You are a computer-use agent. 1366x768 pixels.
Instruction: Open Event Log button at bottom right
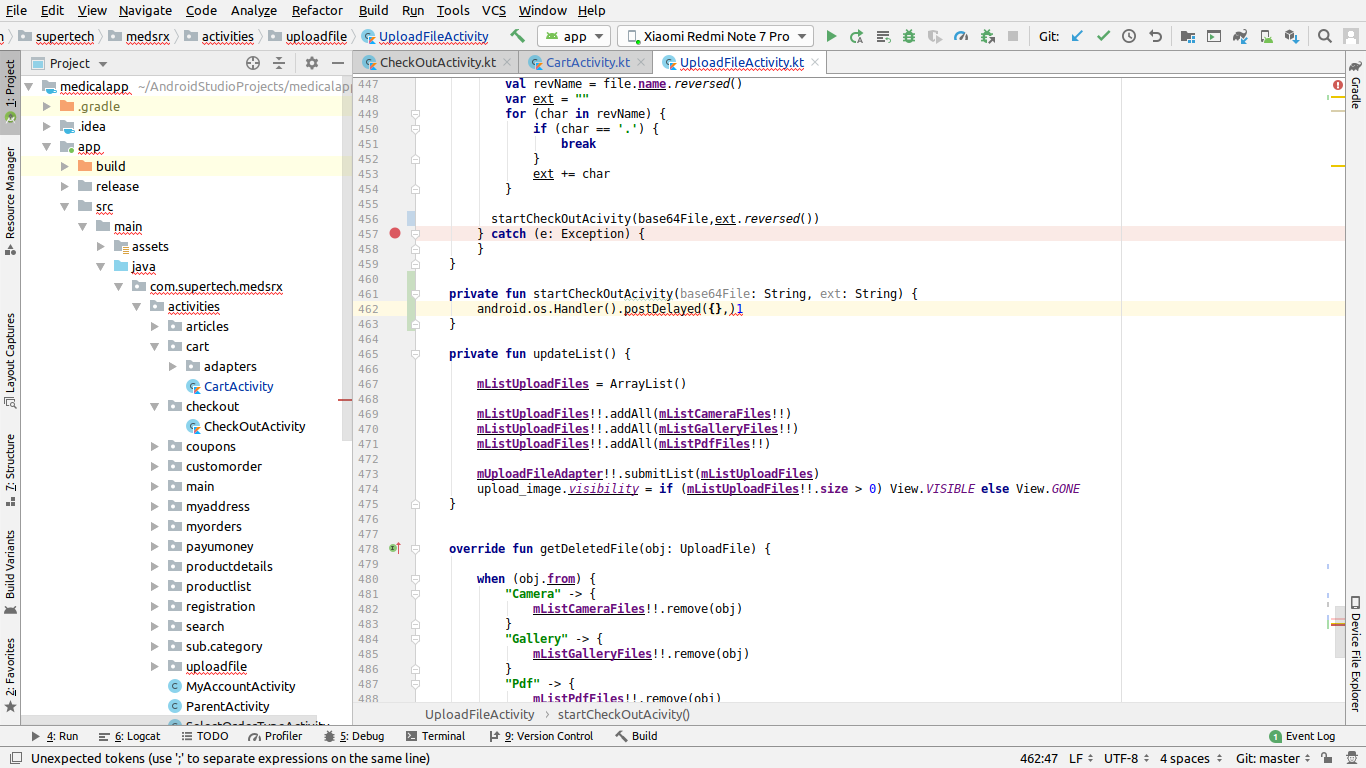point(1302,736)
